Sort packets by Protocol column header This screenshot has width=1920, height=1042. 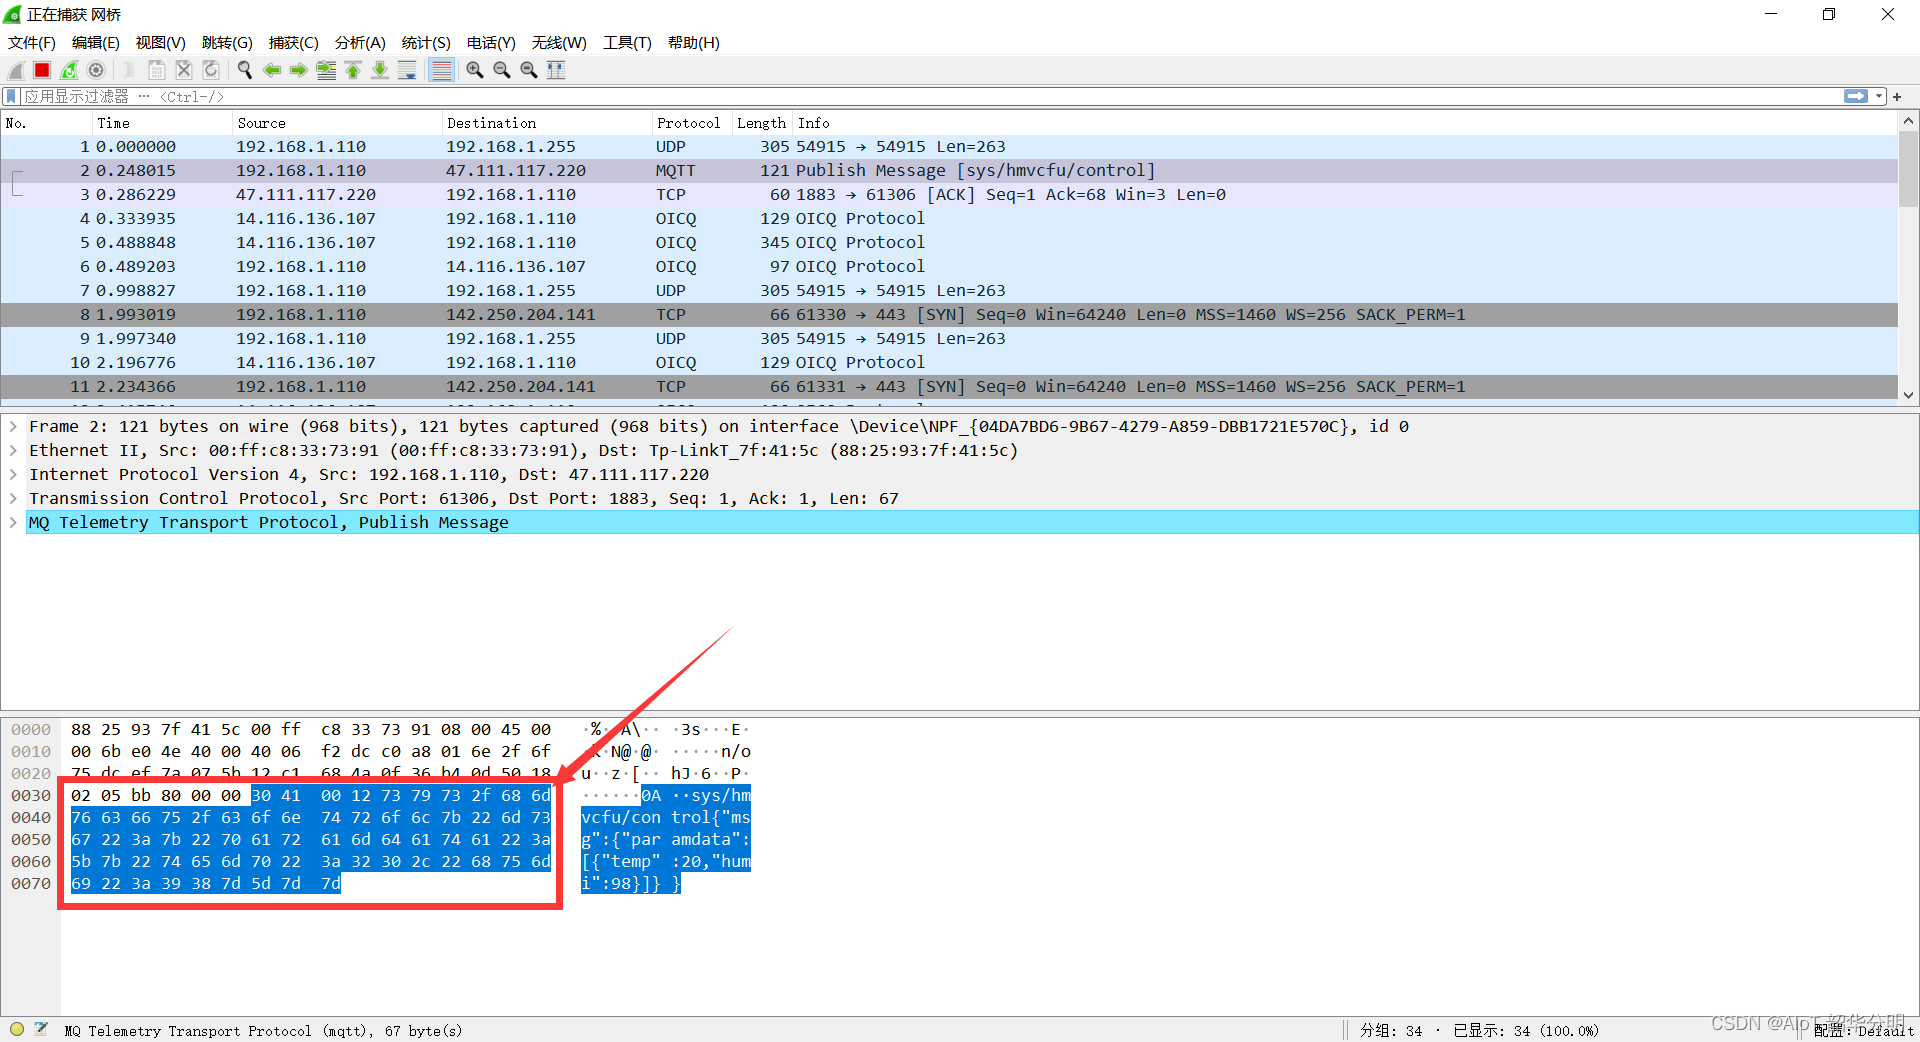tap(688, 123)
